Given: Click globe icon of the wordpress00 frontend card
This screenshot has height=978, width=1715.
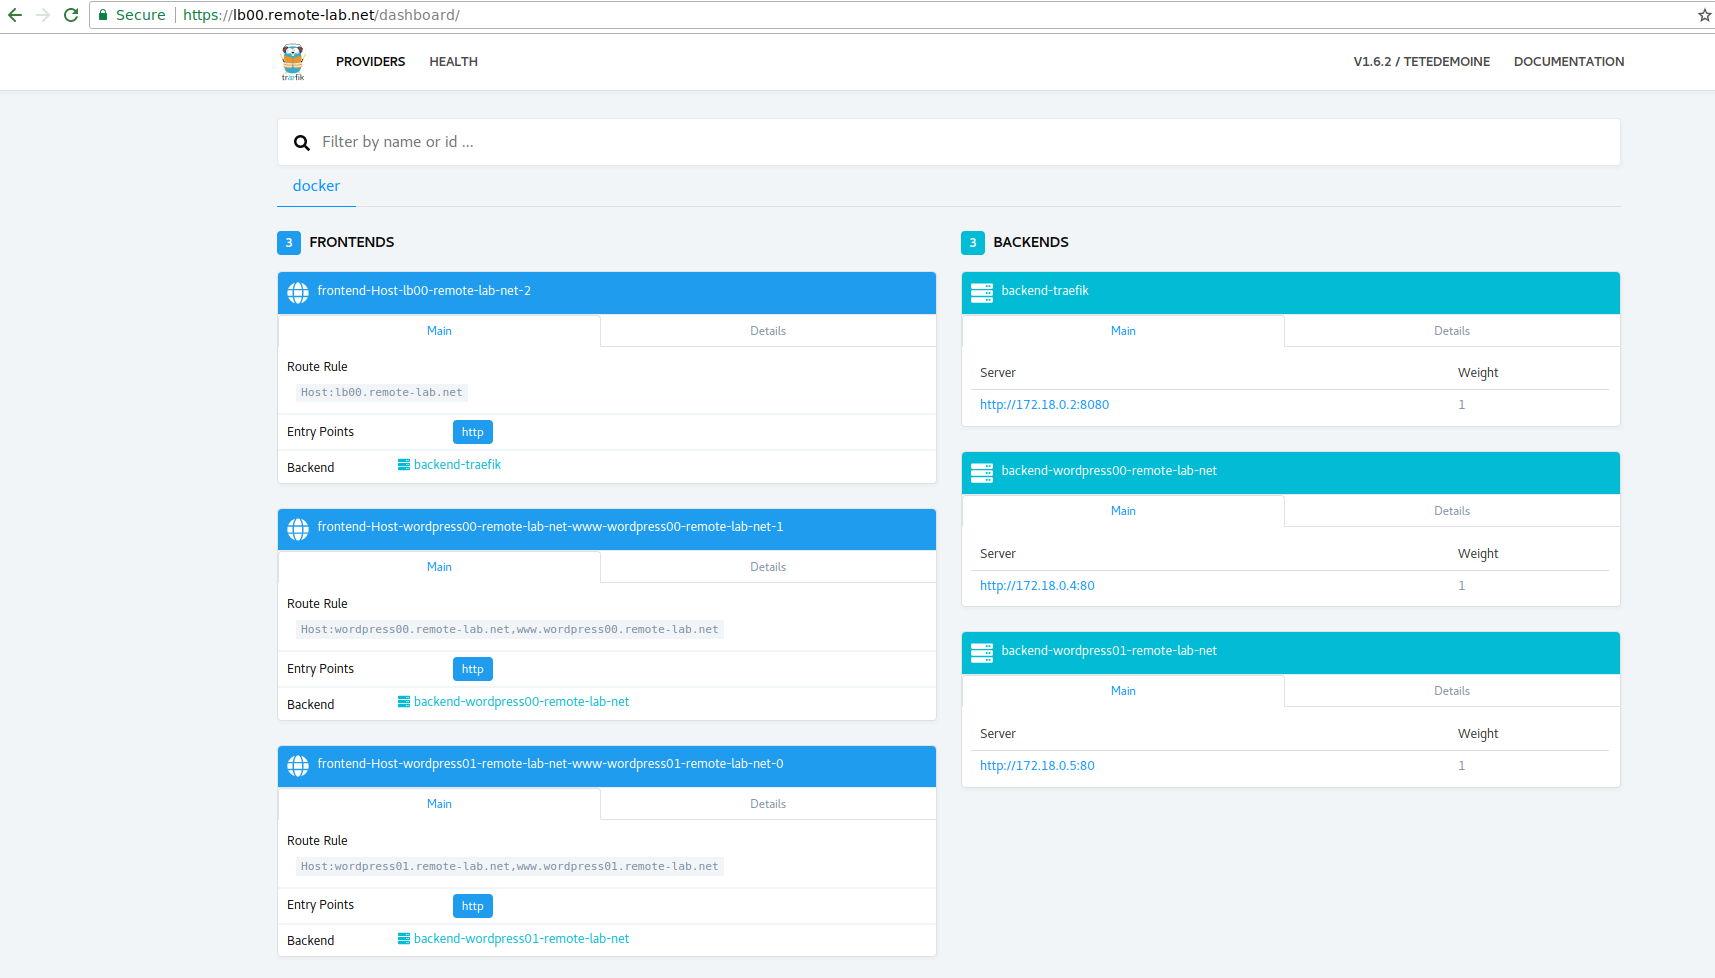Looking at the screenshot, I should coord(298,529).
